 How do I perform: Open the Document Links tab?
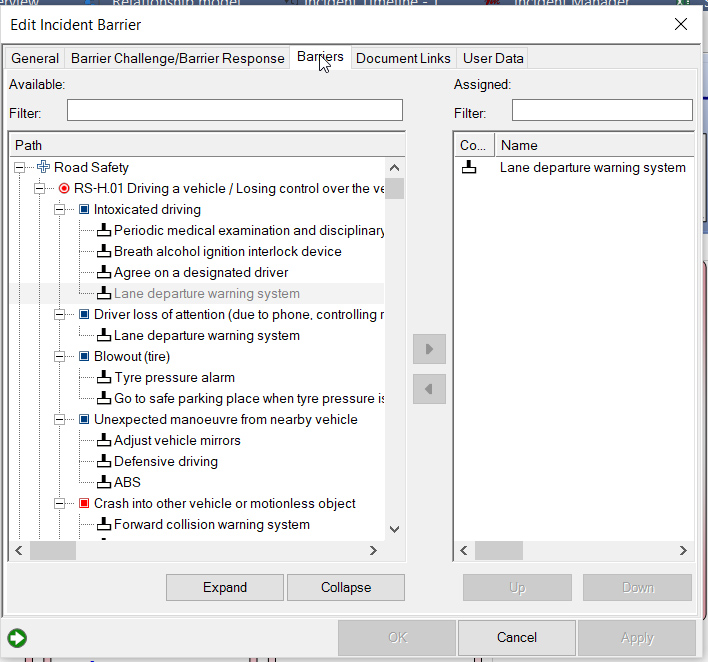coord(403,58)
